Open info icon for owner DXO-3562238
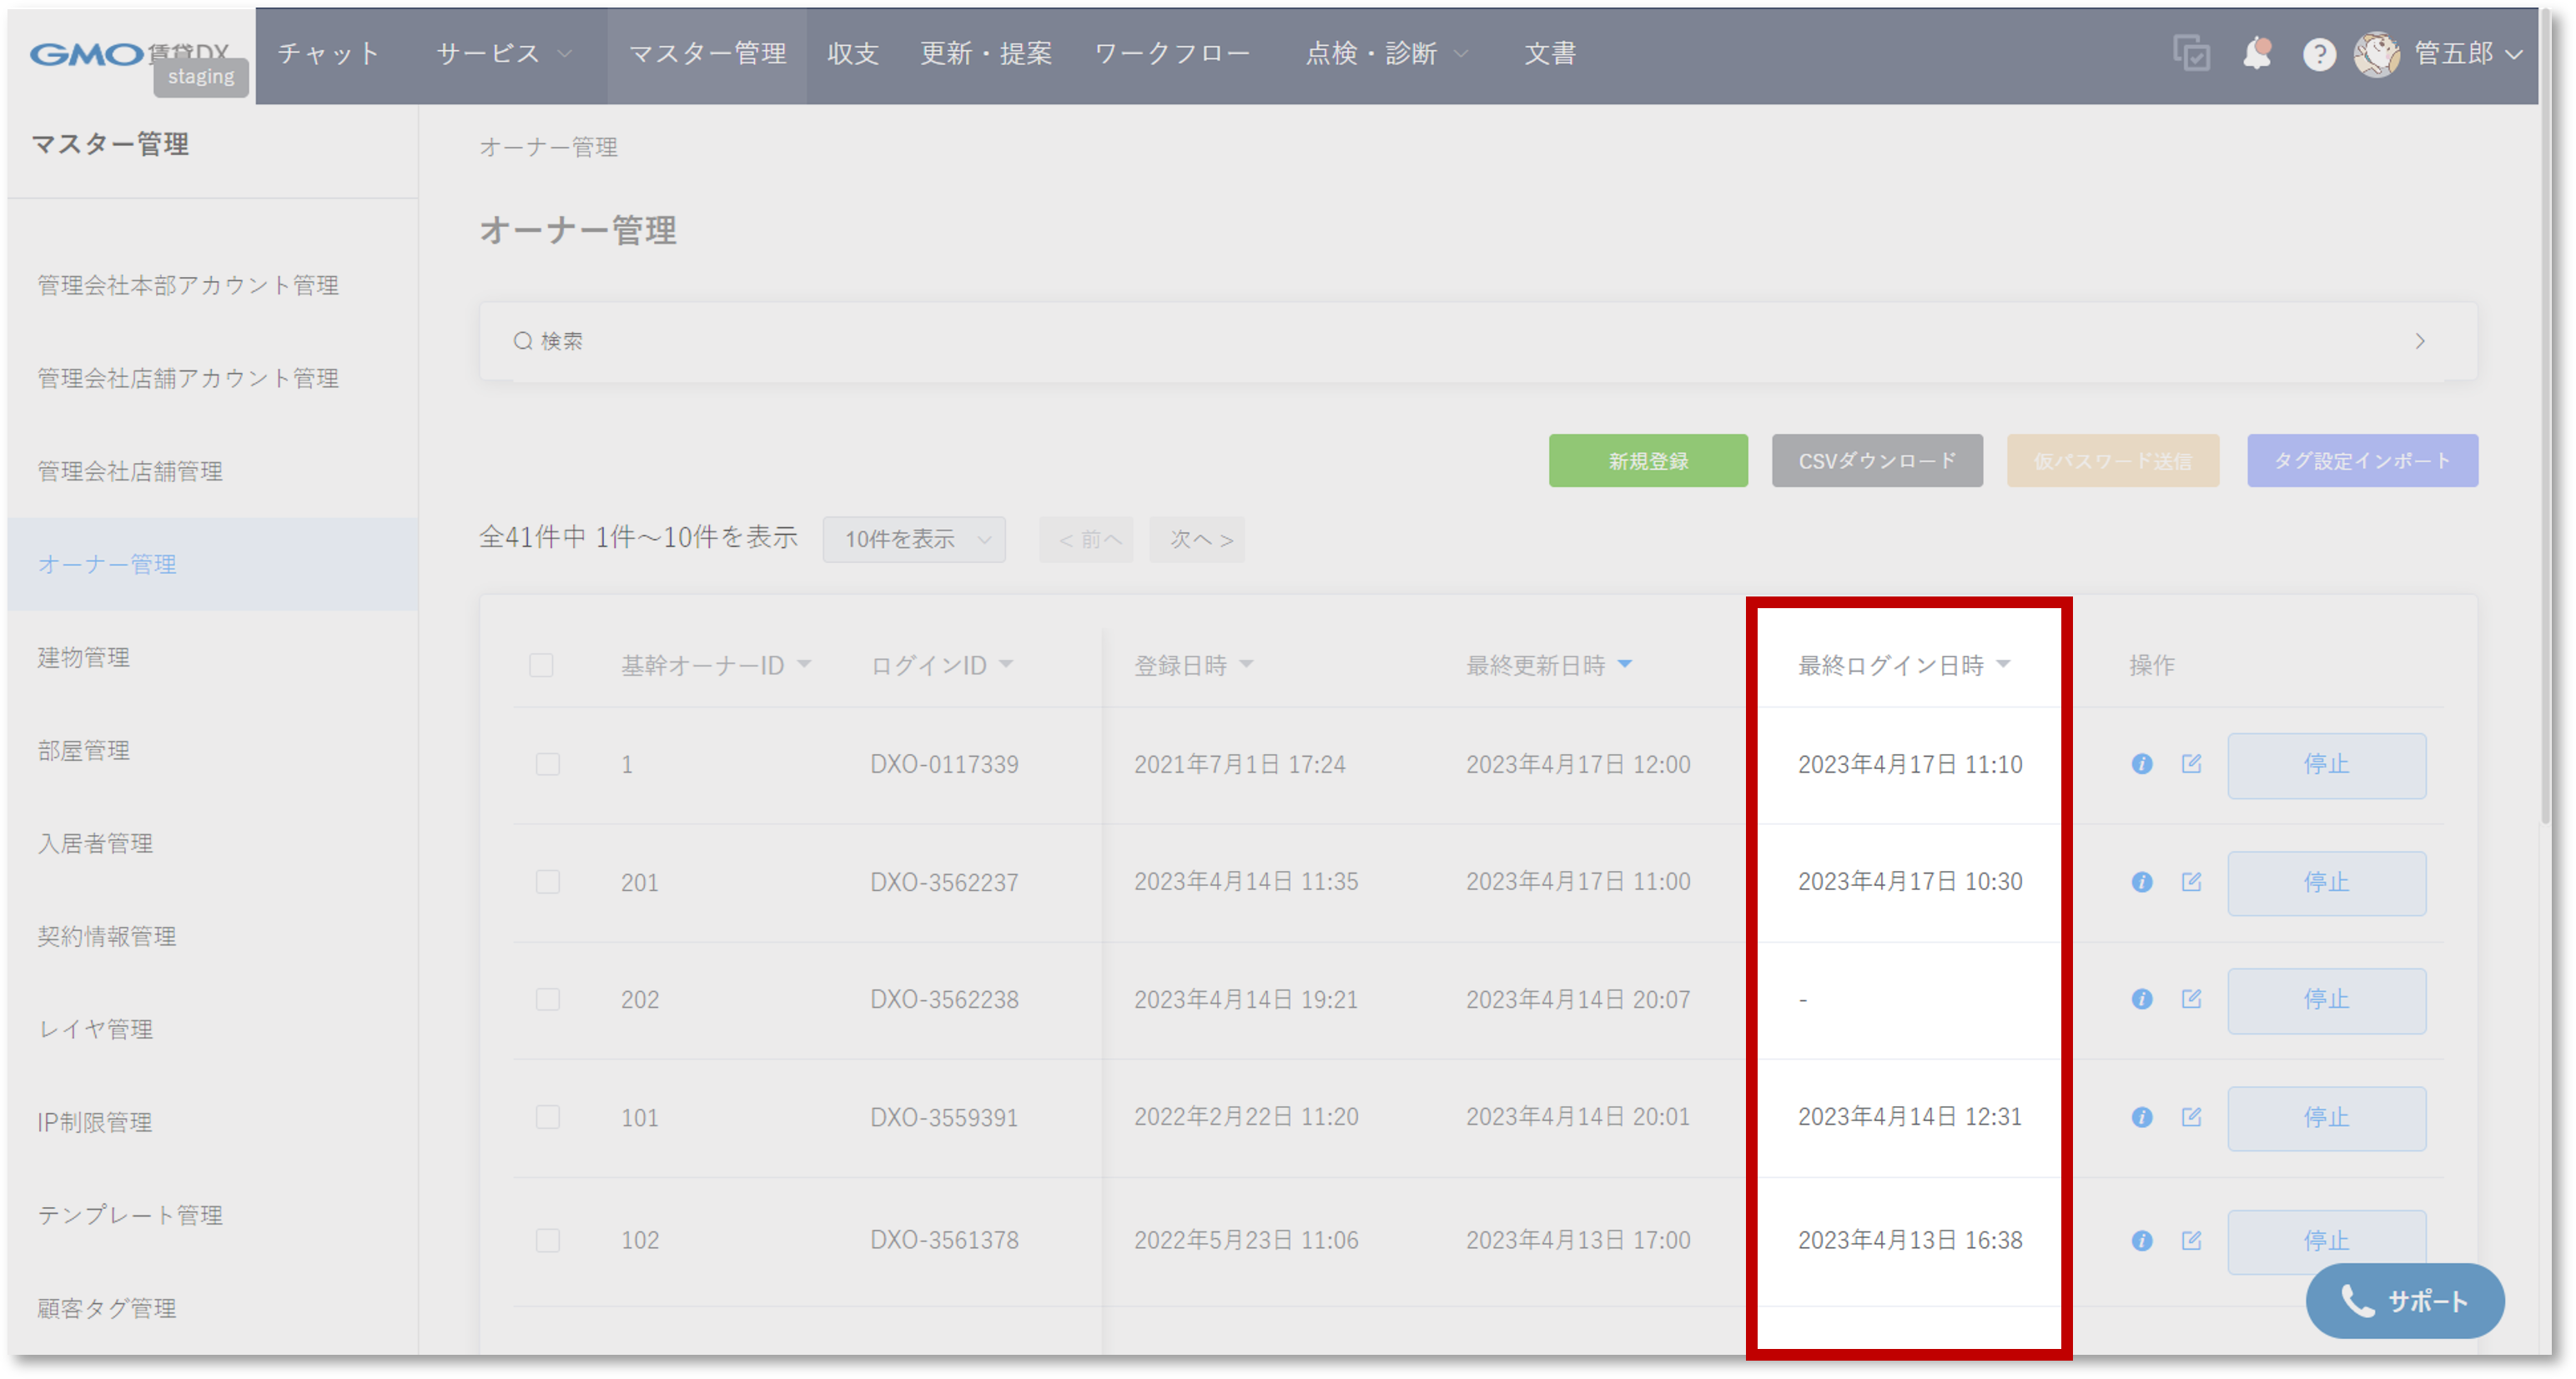This screenshot has height=1379, width=2576. click(2141, 999)
